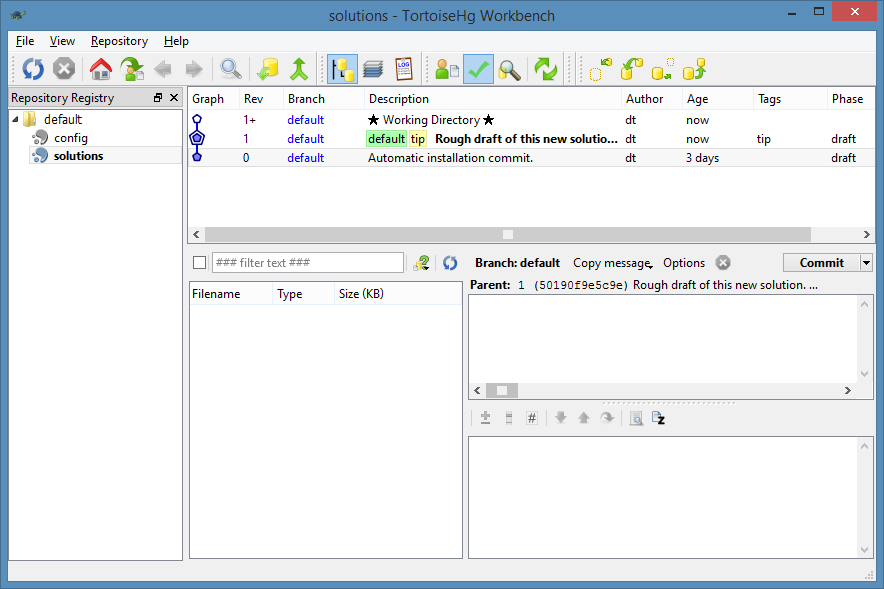Click the revision graph horizontal scrollbar thumb
The height and width of the screenshot is (589, 884).
[x=508, y=234]
